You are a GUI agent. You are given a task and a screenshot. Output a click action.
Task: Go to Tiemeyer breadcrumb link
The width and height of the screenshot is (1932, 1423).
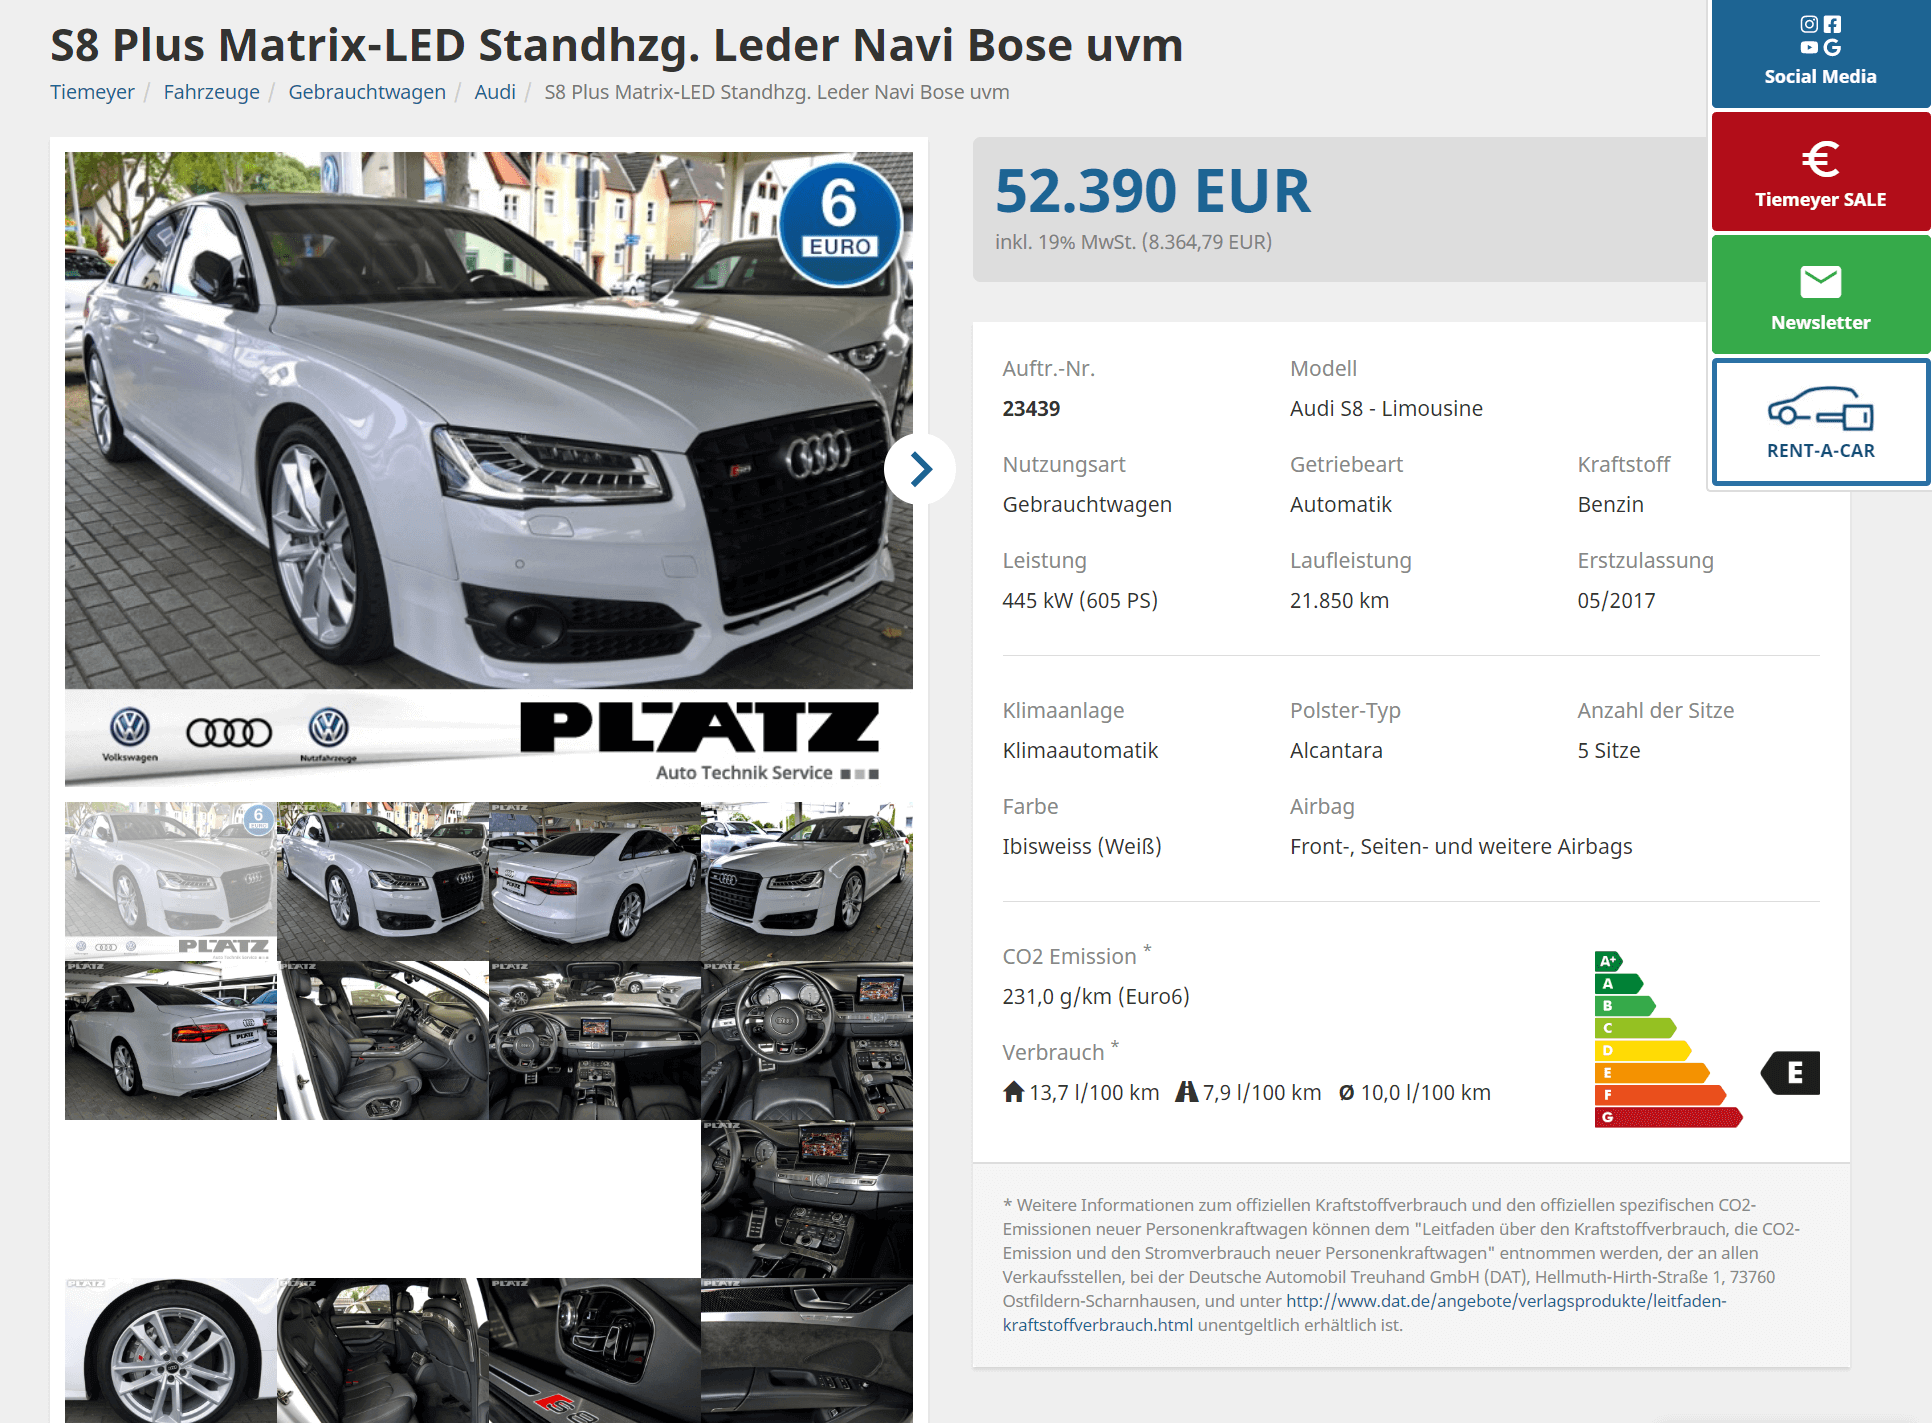pos(92,92)
